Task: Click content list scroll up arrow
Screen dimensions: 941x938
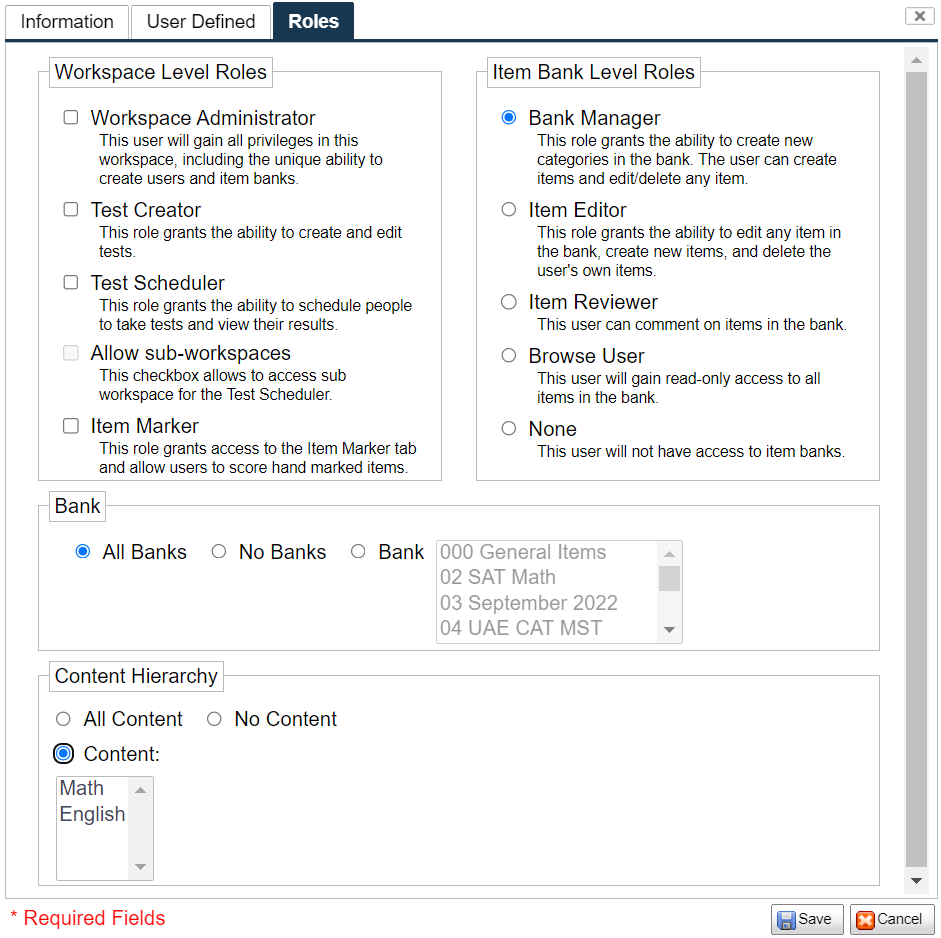Action: coord(140,790)
